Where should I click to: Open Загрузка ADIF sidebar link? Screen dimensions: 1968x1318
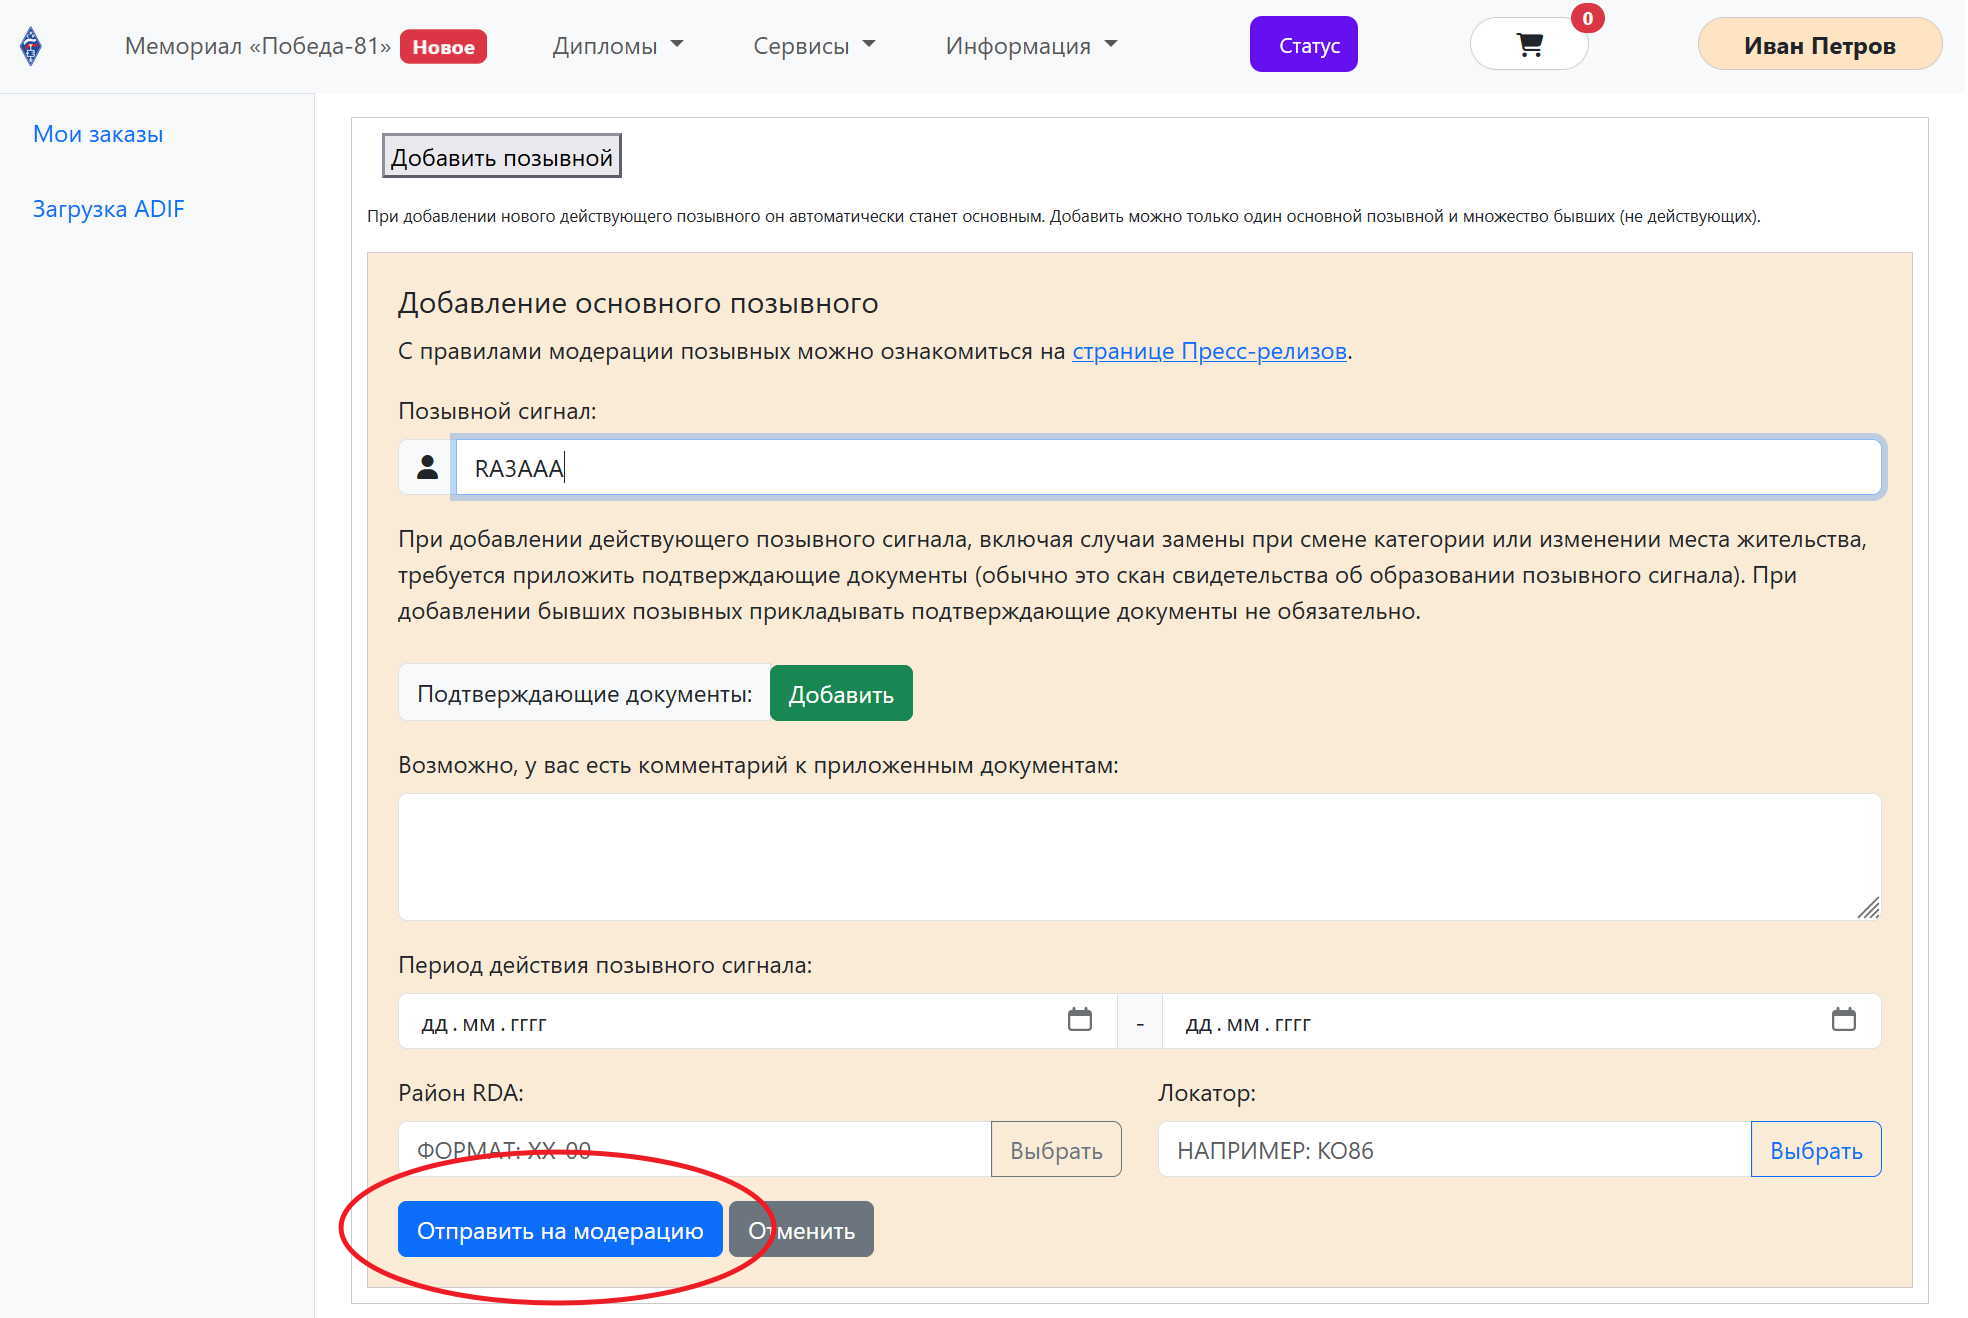click(108, 209)
